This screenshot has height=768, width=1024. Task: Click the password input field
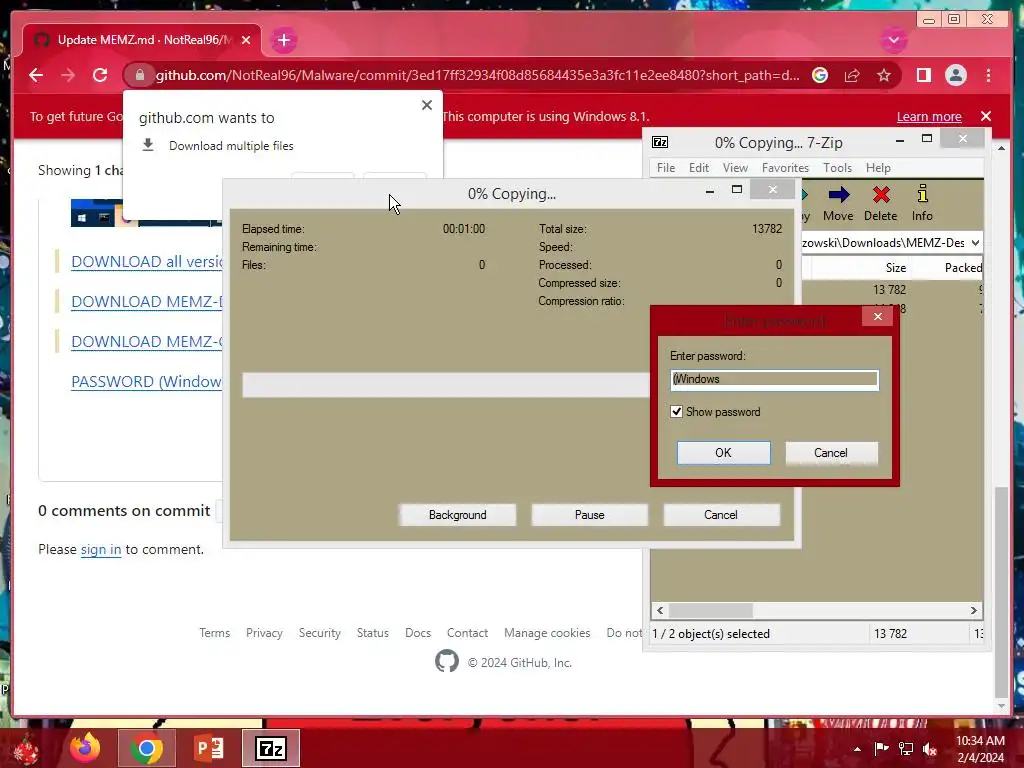point(775,379)
